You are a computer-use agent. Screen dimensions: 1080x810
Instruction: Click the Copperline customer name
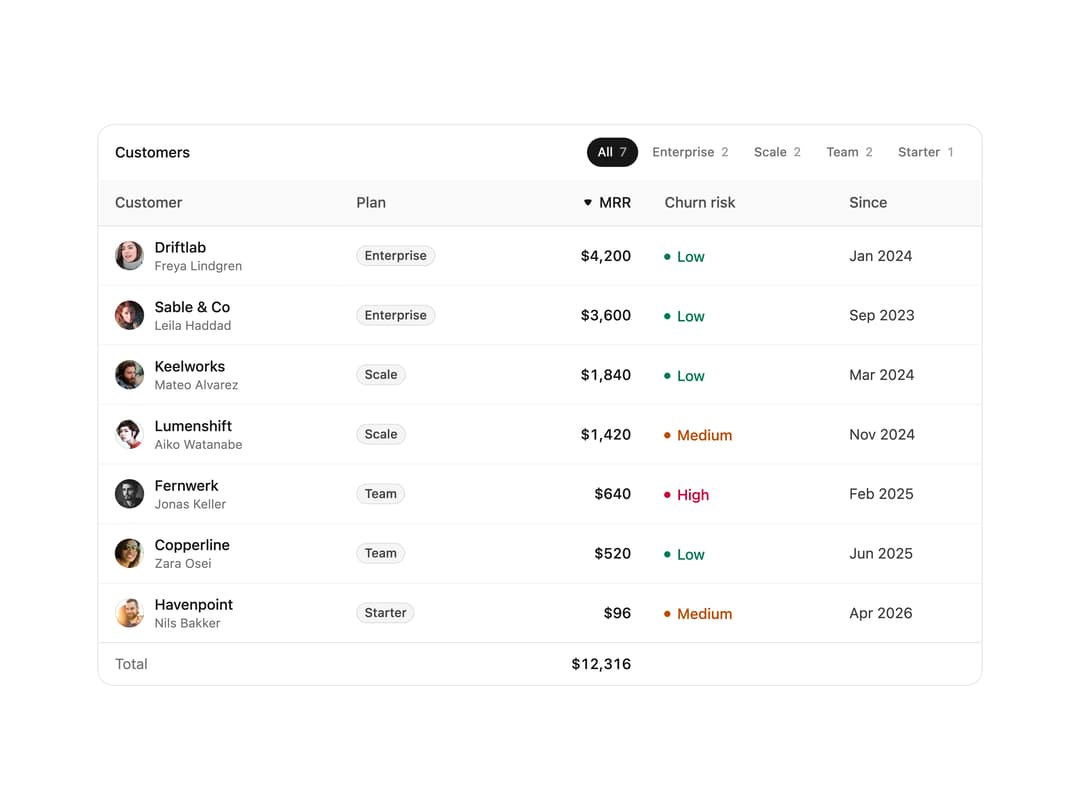[x=192, y=545]
